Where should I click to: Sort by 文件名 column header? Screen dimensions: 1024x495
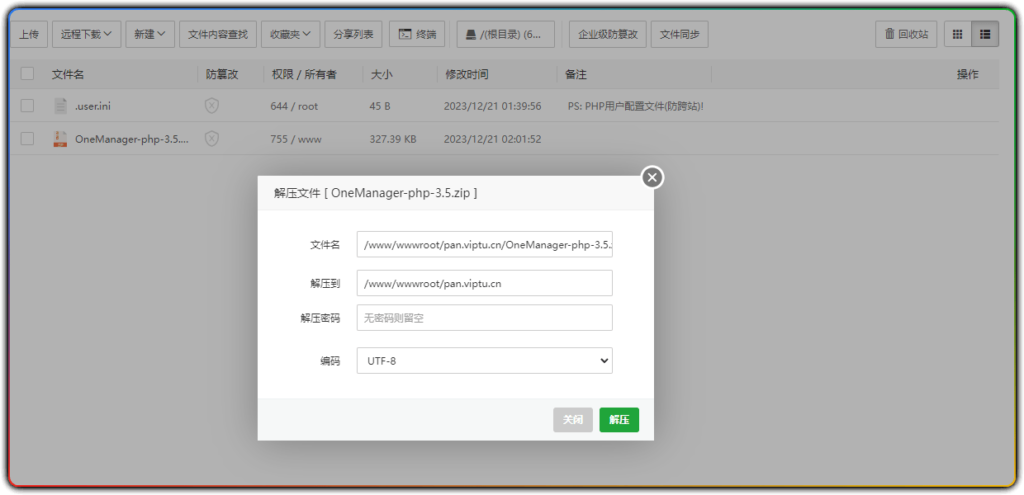(x=68, y=74)
